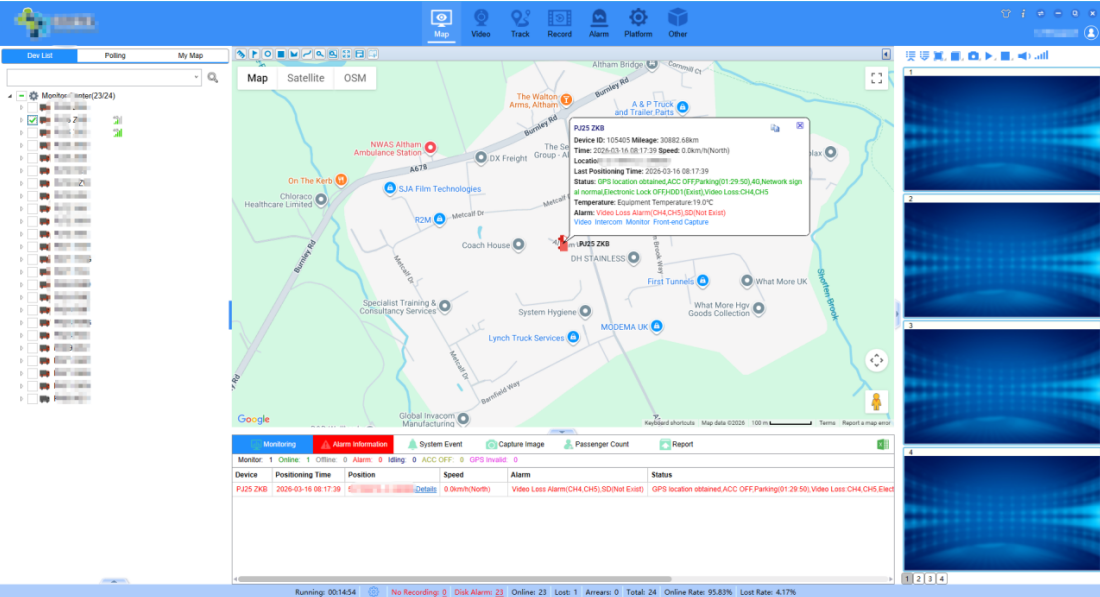Switch to the My Map tab
This screenshot has height=597, width=1100.
(x=190, y=55)
